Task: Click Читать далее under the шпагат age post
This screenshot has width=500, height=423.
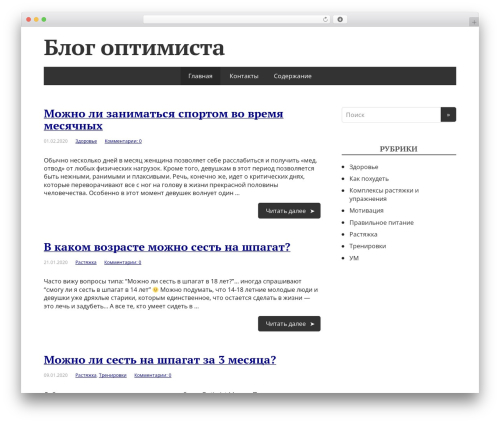Action: pyautogui.click(x=289, y=324)
